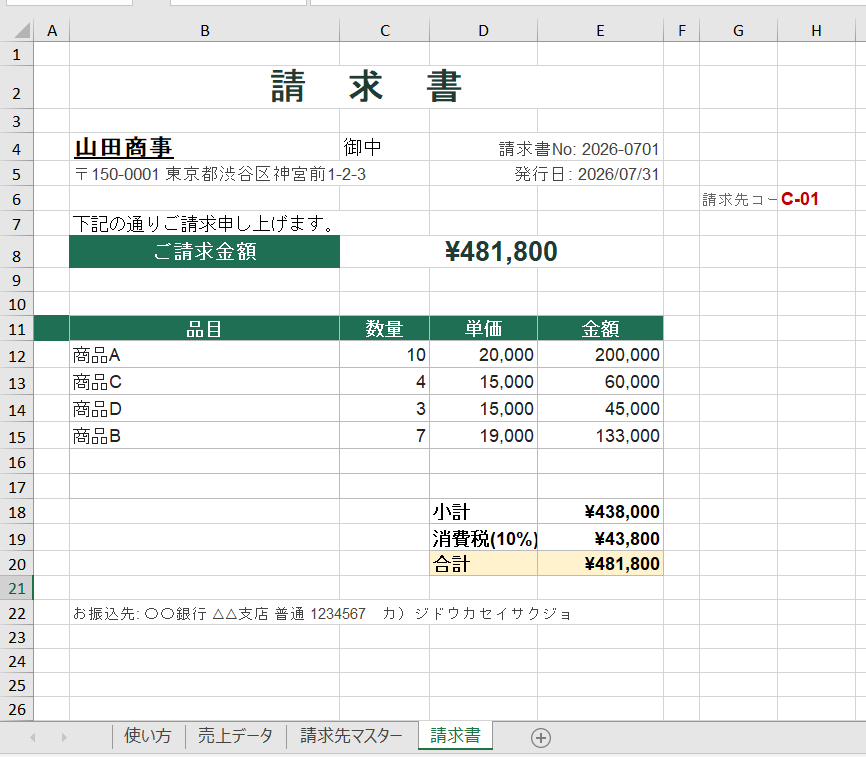Select the 数量 table header
The image size is (866, 757).
(384, 329)
